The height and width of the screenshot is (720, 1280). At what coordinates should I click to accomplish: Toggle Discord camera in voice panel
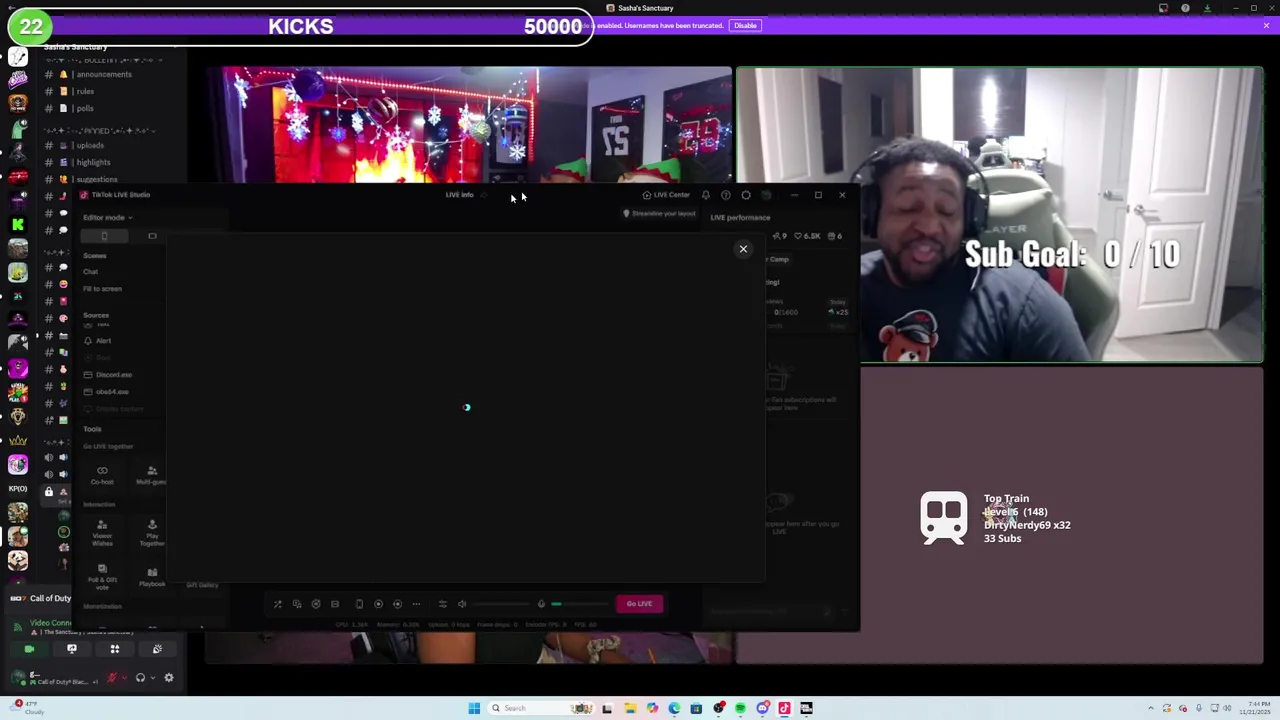(29, 650)
